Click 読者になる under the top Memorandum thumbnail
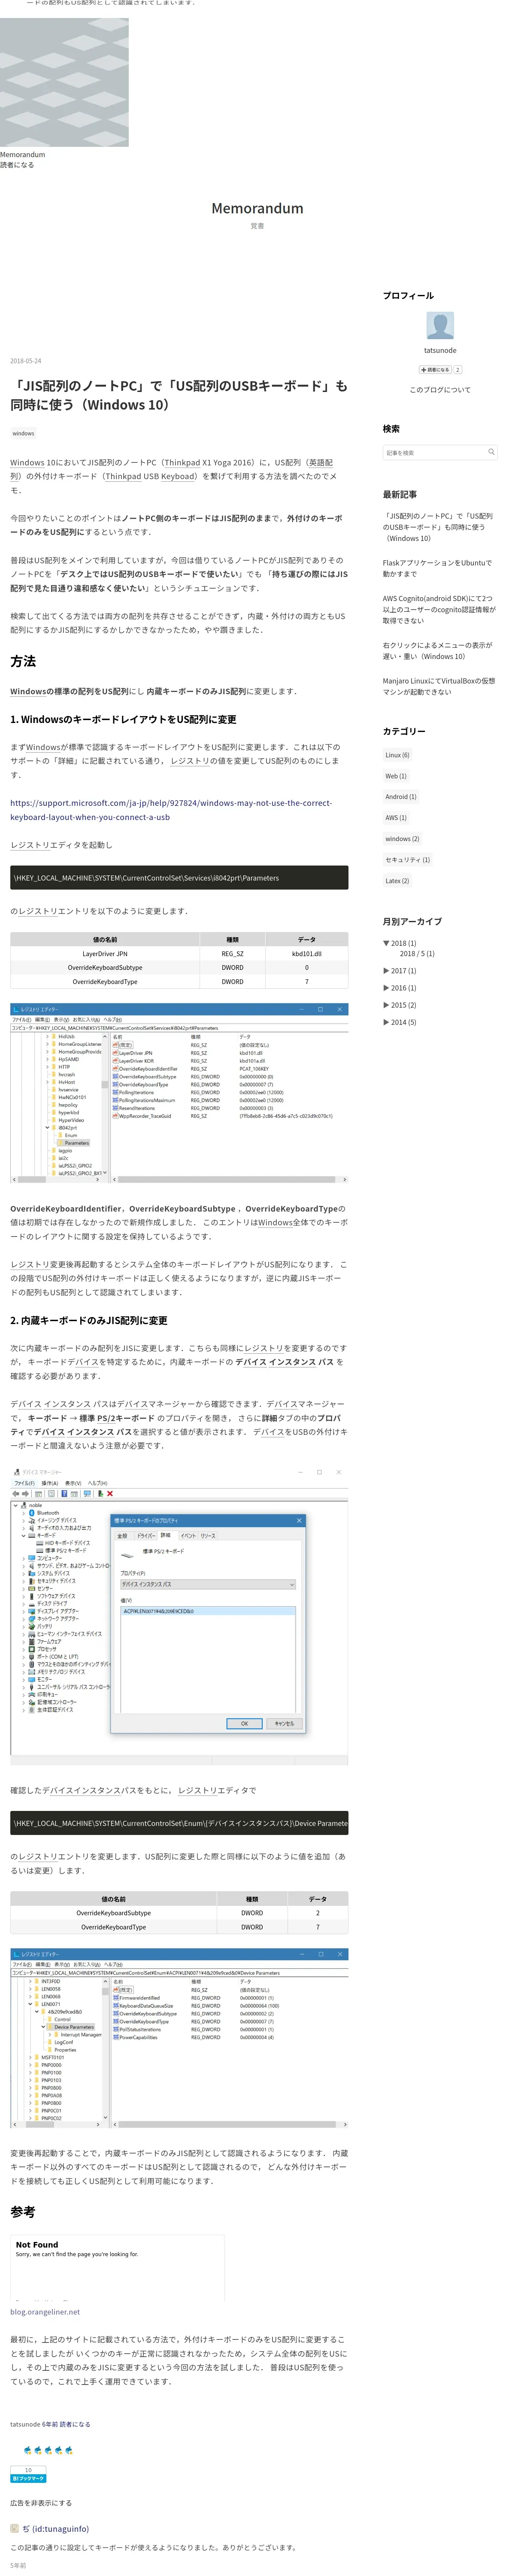Image resolution: width=515 pixels, height=2576 pixels. tap(17, 165)
